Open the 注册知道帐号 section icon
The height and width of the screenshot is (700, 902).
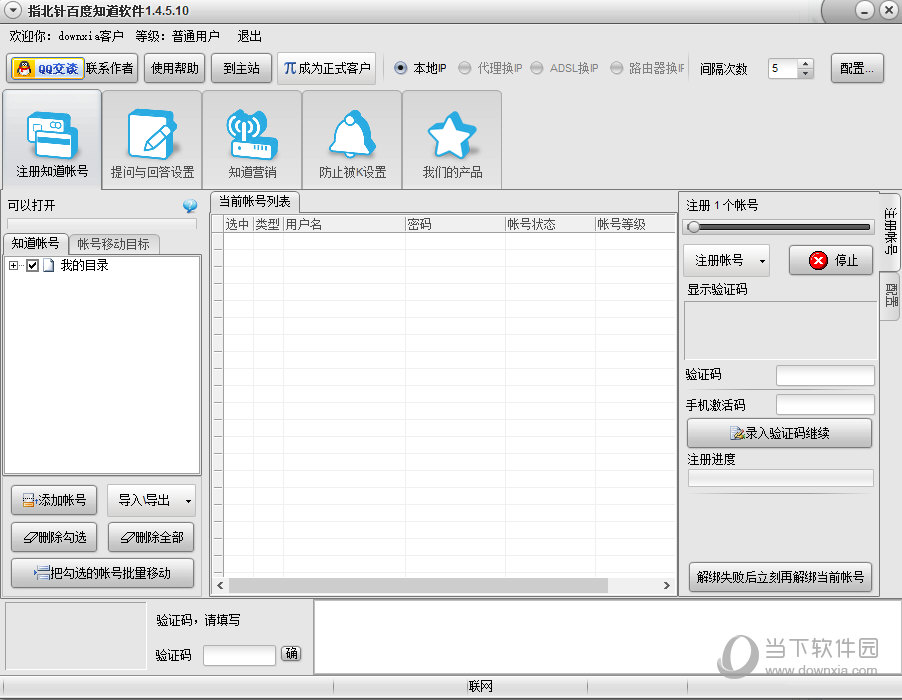(x=52, y=139)
